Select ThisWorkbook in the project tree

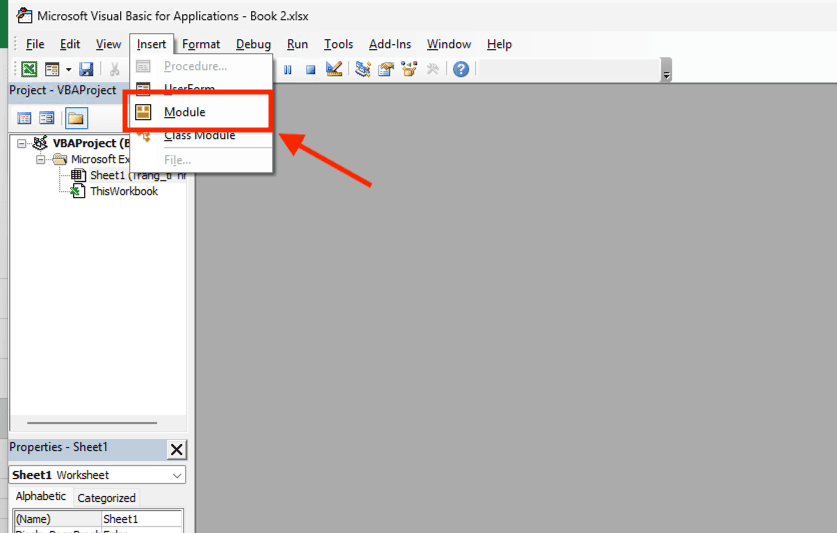click(124, 191)
